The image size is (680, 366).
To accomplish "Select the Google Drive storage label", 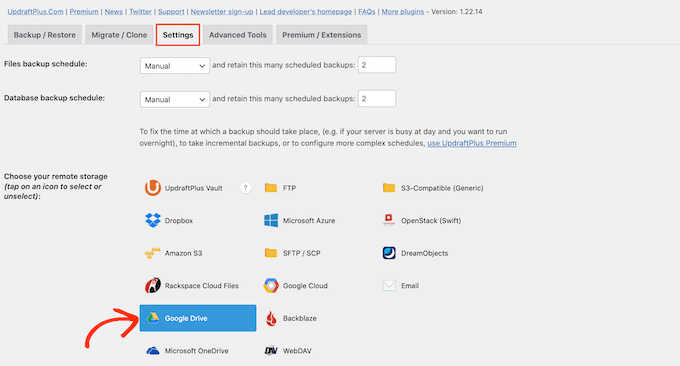I will (x=186, y=318).
